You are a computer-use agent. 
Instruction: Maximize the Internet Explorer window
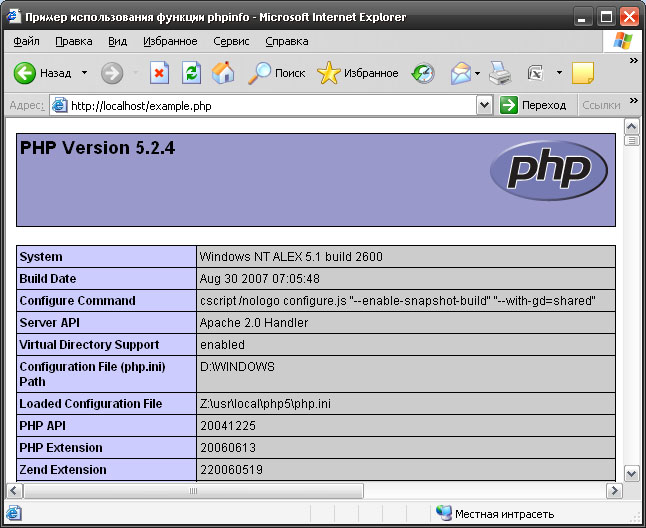(x=606, y=17)
